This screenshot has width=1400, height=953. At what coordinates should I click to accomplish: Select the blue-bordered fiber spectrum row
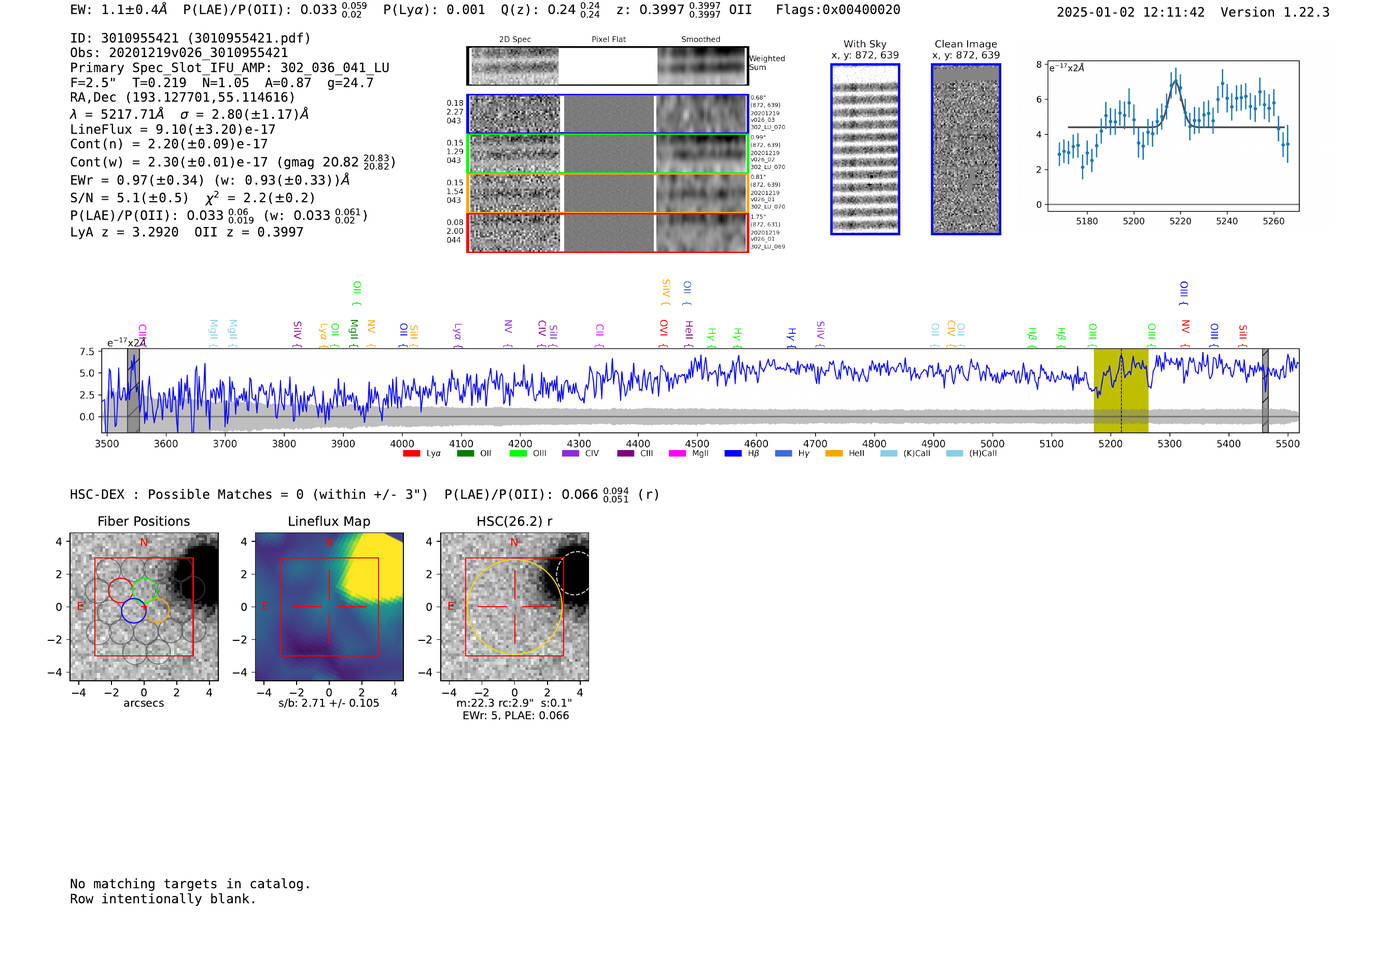pos(608,114)
